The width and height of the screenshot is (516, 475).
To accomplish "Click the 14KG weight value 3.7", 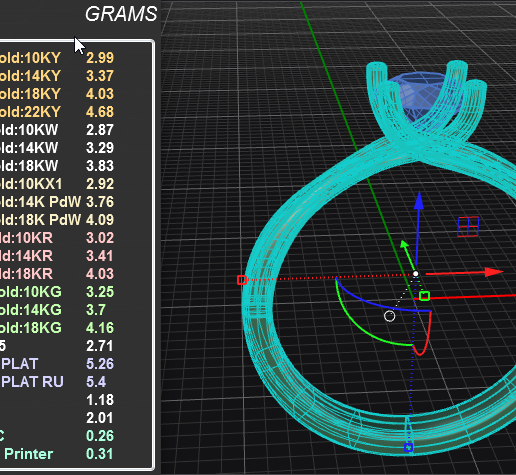I will pos(96,310).
